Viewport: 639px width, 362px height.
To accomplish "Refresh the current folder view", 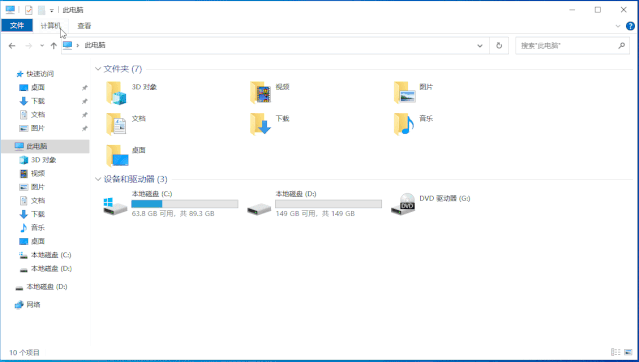I will [x=499, y=46].
